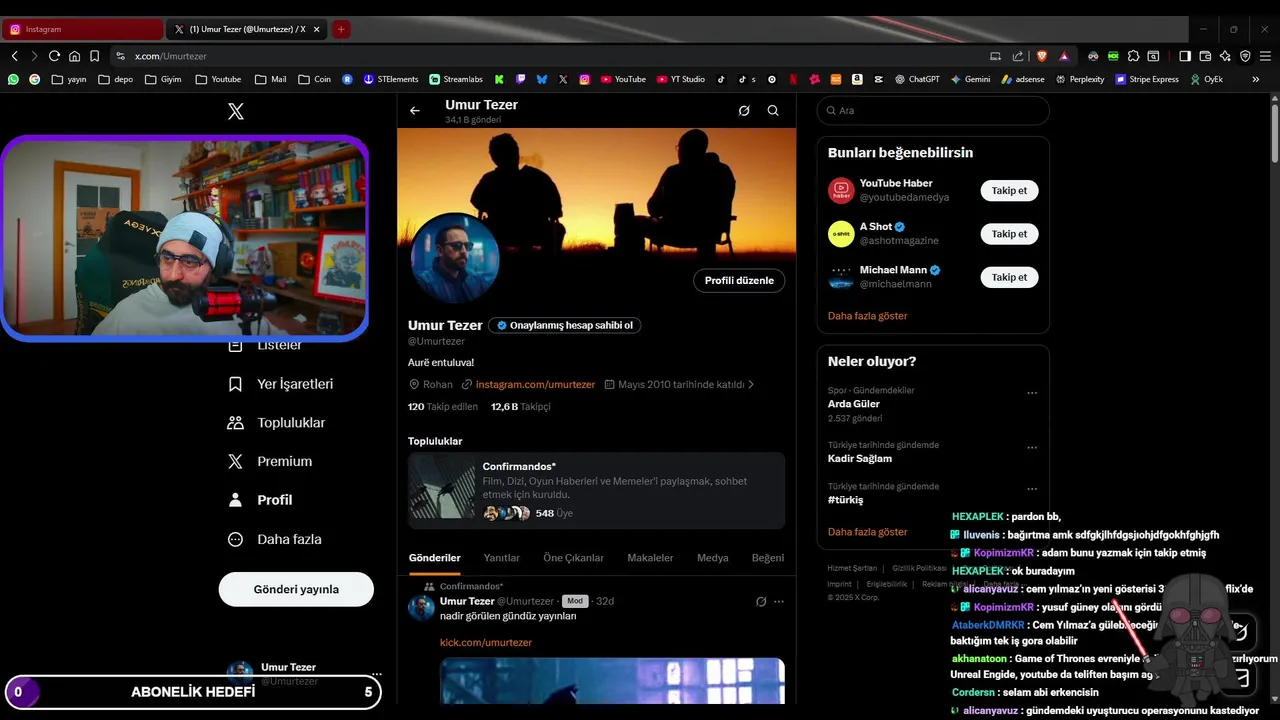Image resolution: width=1280 pixels, height=720 pixels.
Task: Follow YouTube Haber with Takip et
Action: click(1009, 190)
